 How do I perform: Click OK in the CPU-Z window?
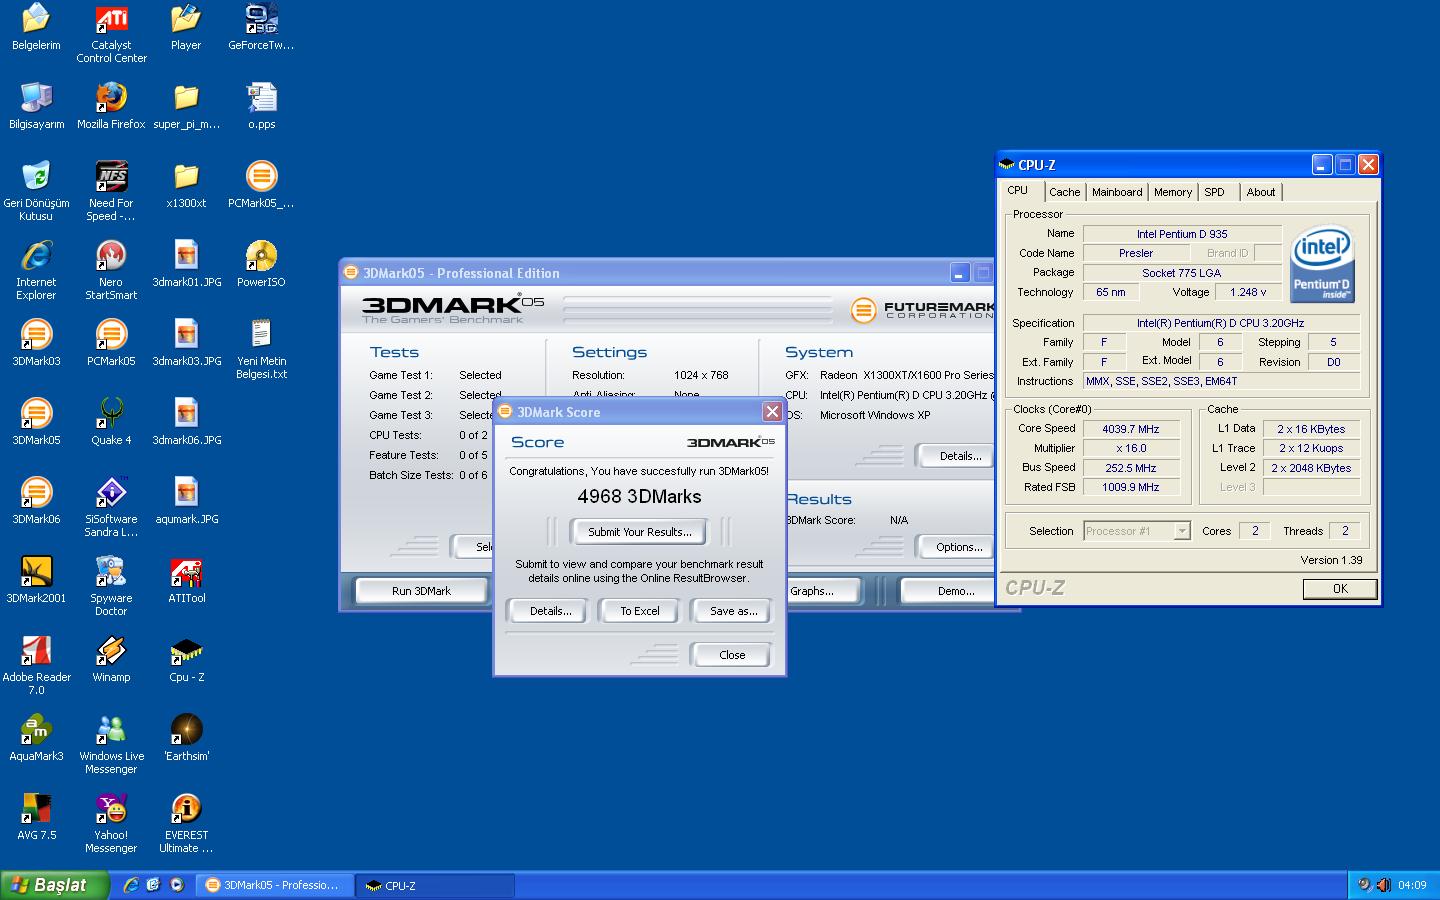pyautogui.click(x=1340, y=589)
